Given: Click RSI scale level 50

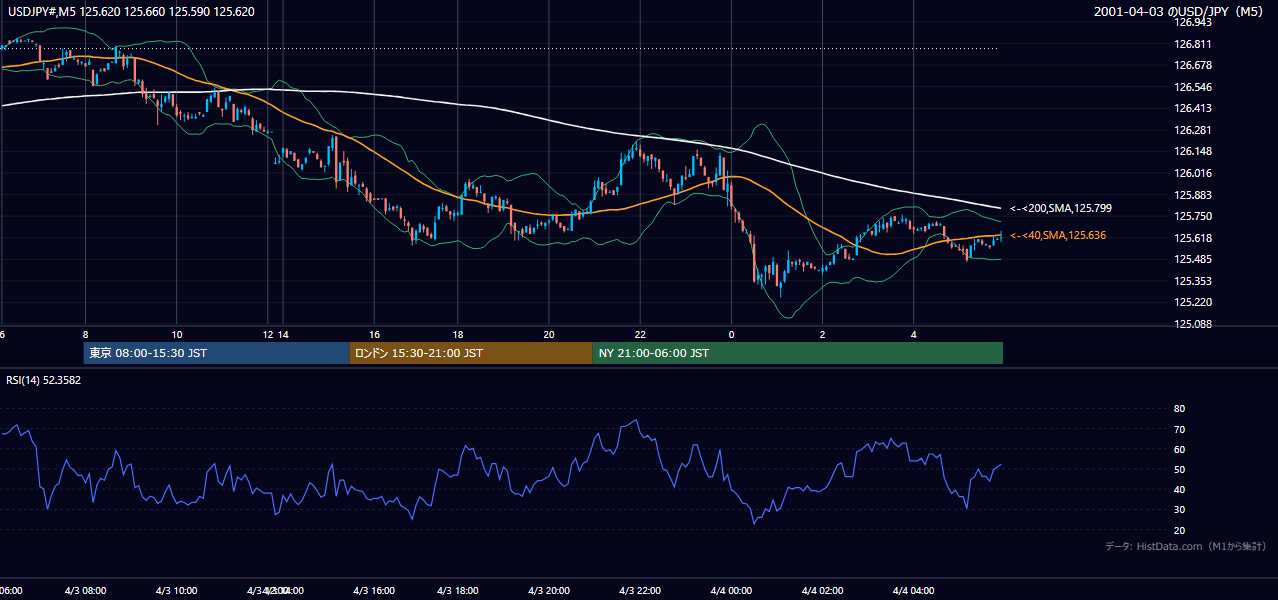Looking at the screenshot, I should tap(1179, 470).
